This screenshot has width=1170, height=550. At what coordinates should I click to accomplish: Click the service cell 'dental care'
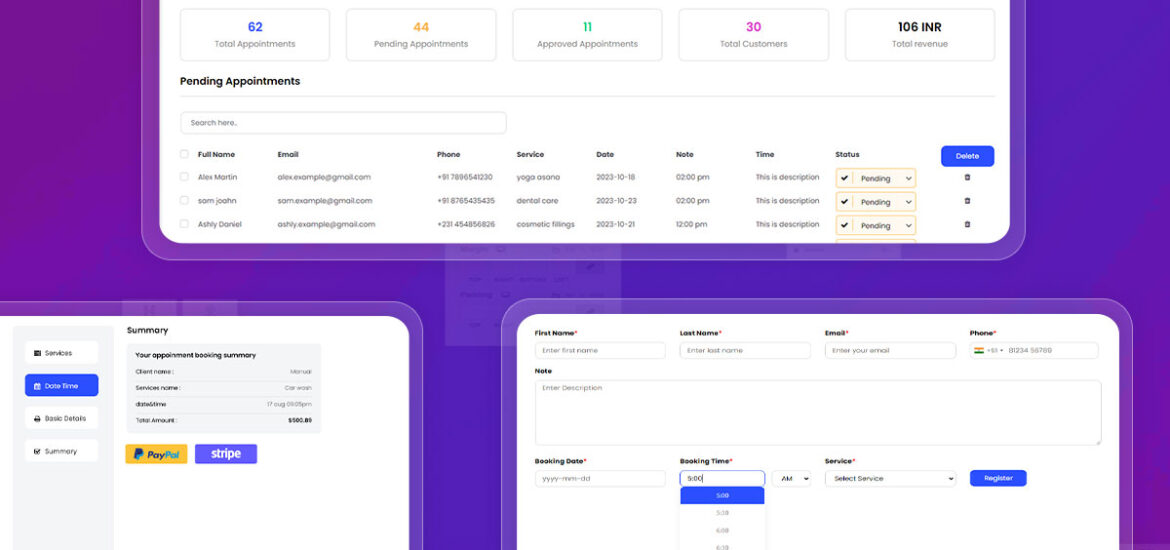(537, 201)
